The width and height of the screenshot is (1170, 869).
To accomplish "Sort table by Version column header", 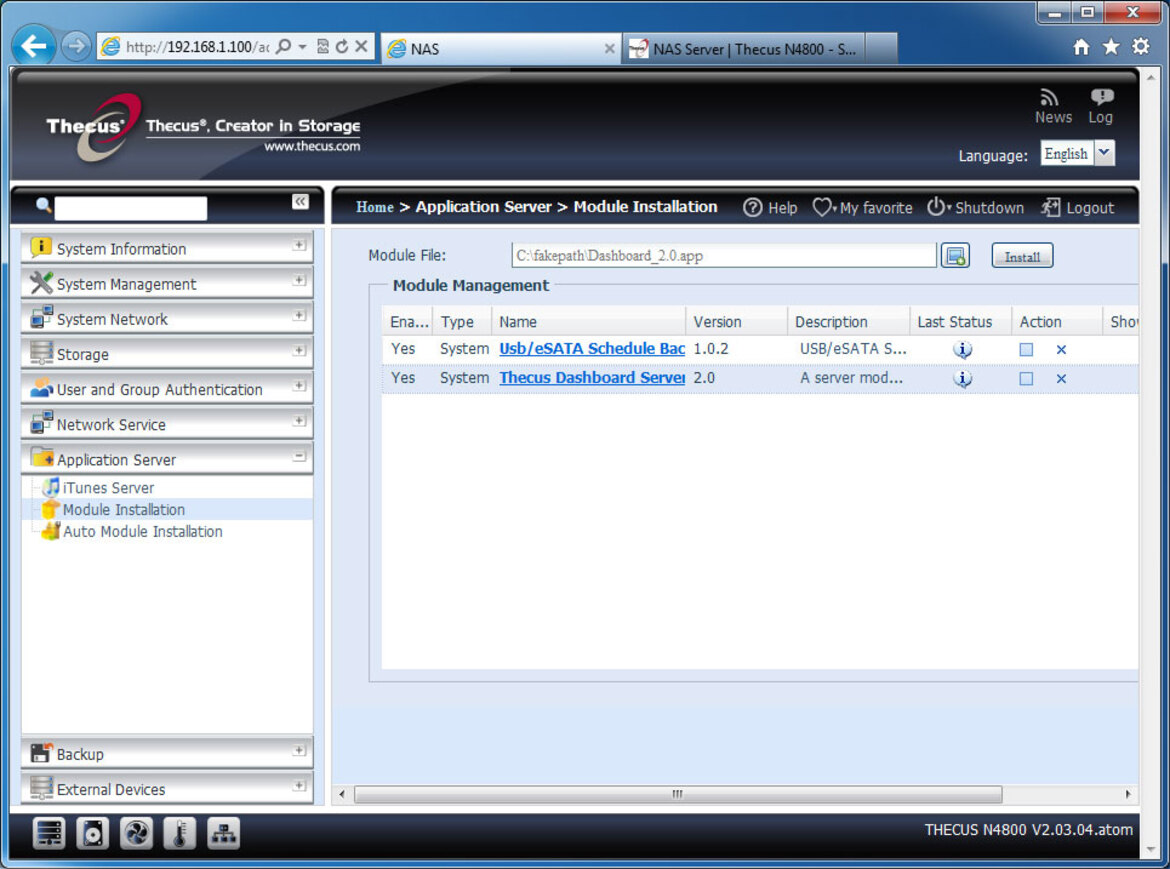I will click(736, 321).
